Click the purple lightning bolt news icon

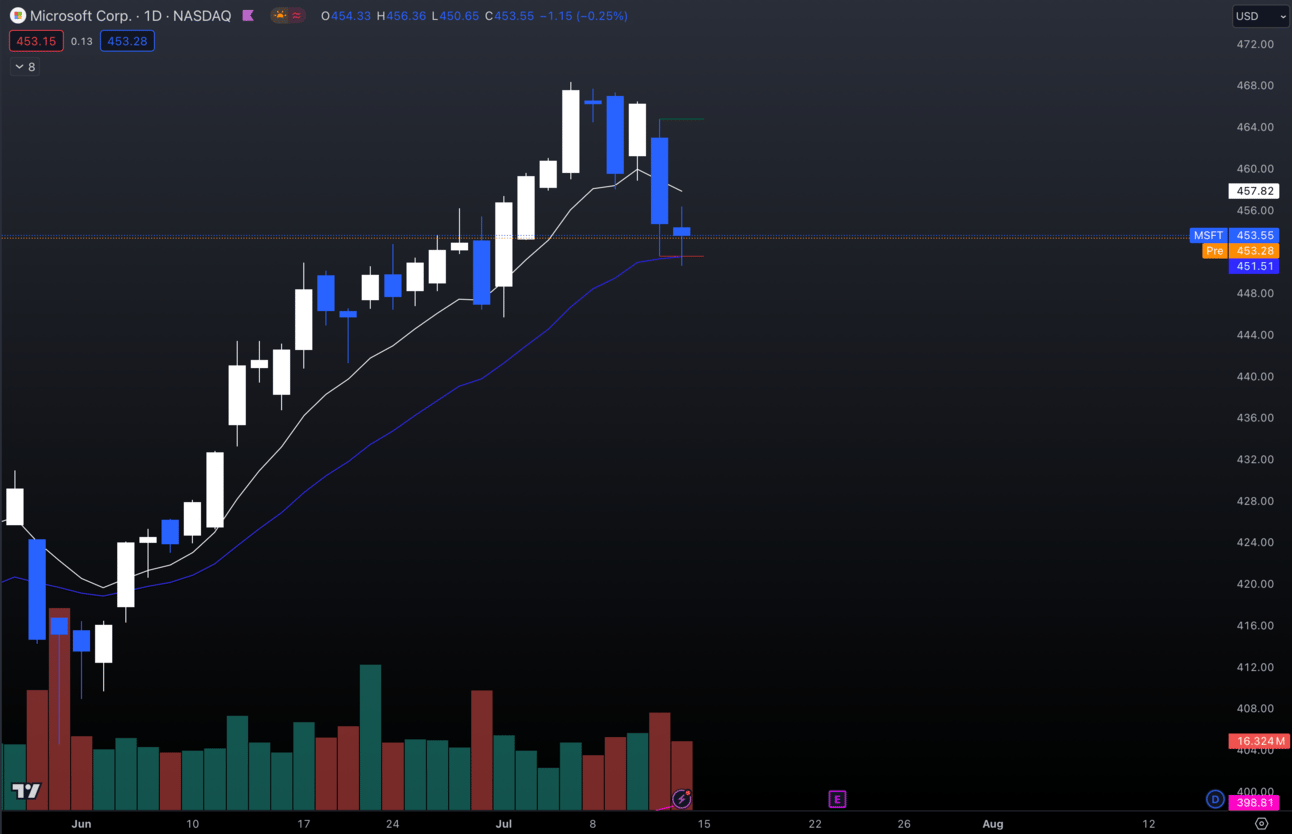coord(682,798)
